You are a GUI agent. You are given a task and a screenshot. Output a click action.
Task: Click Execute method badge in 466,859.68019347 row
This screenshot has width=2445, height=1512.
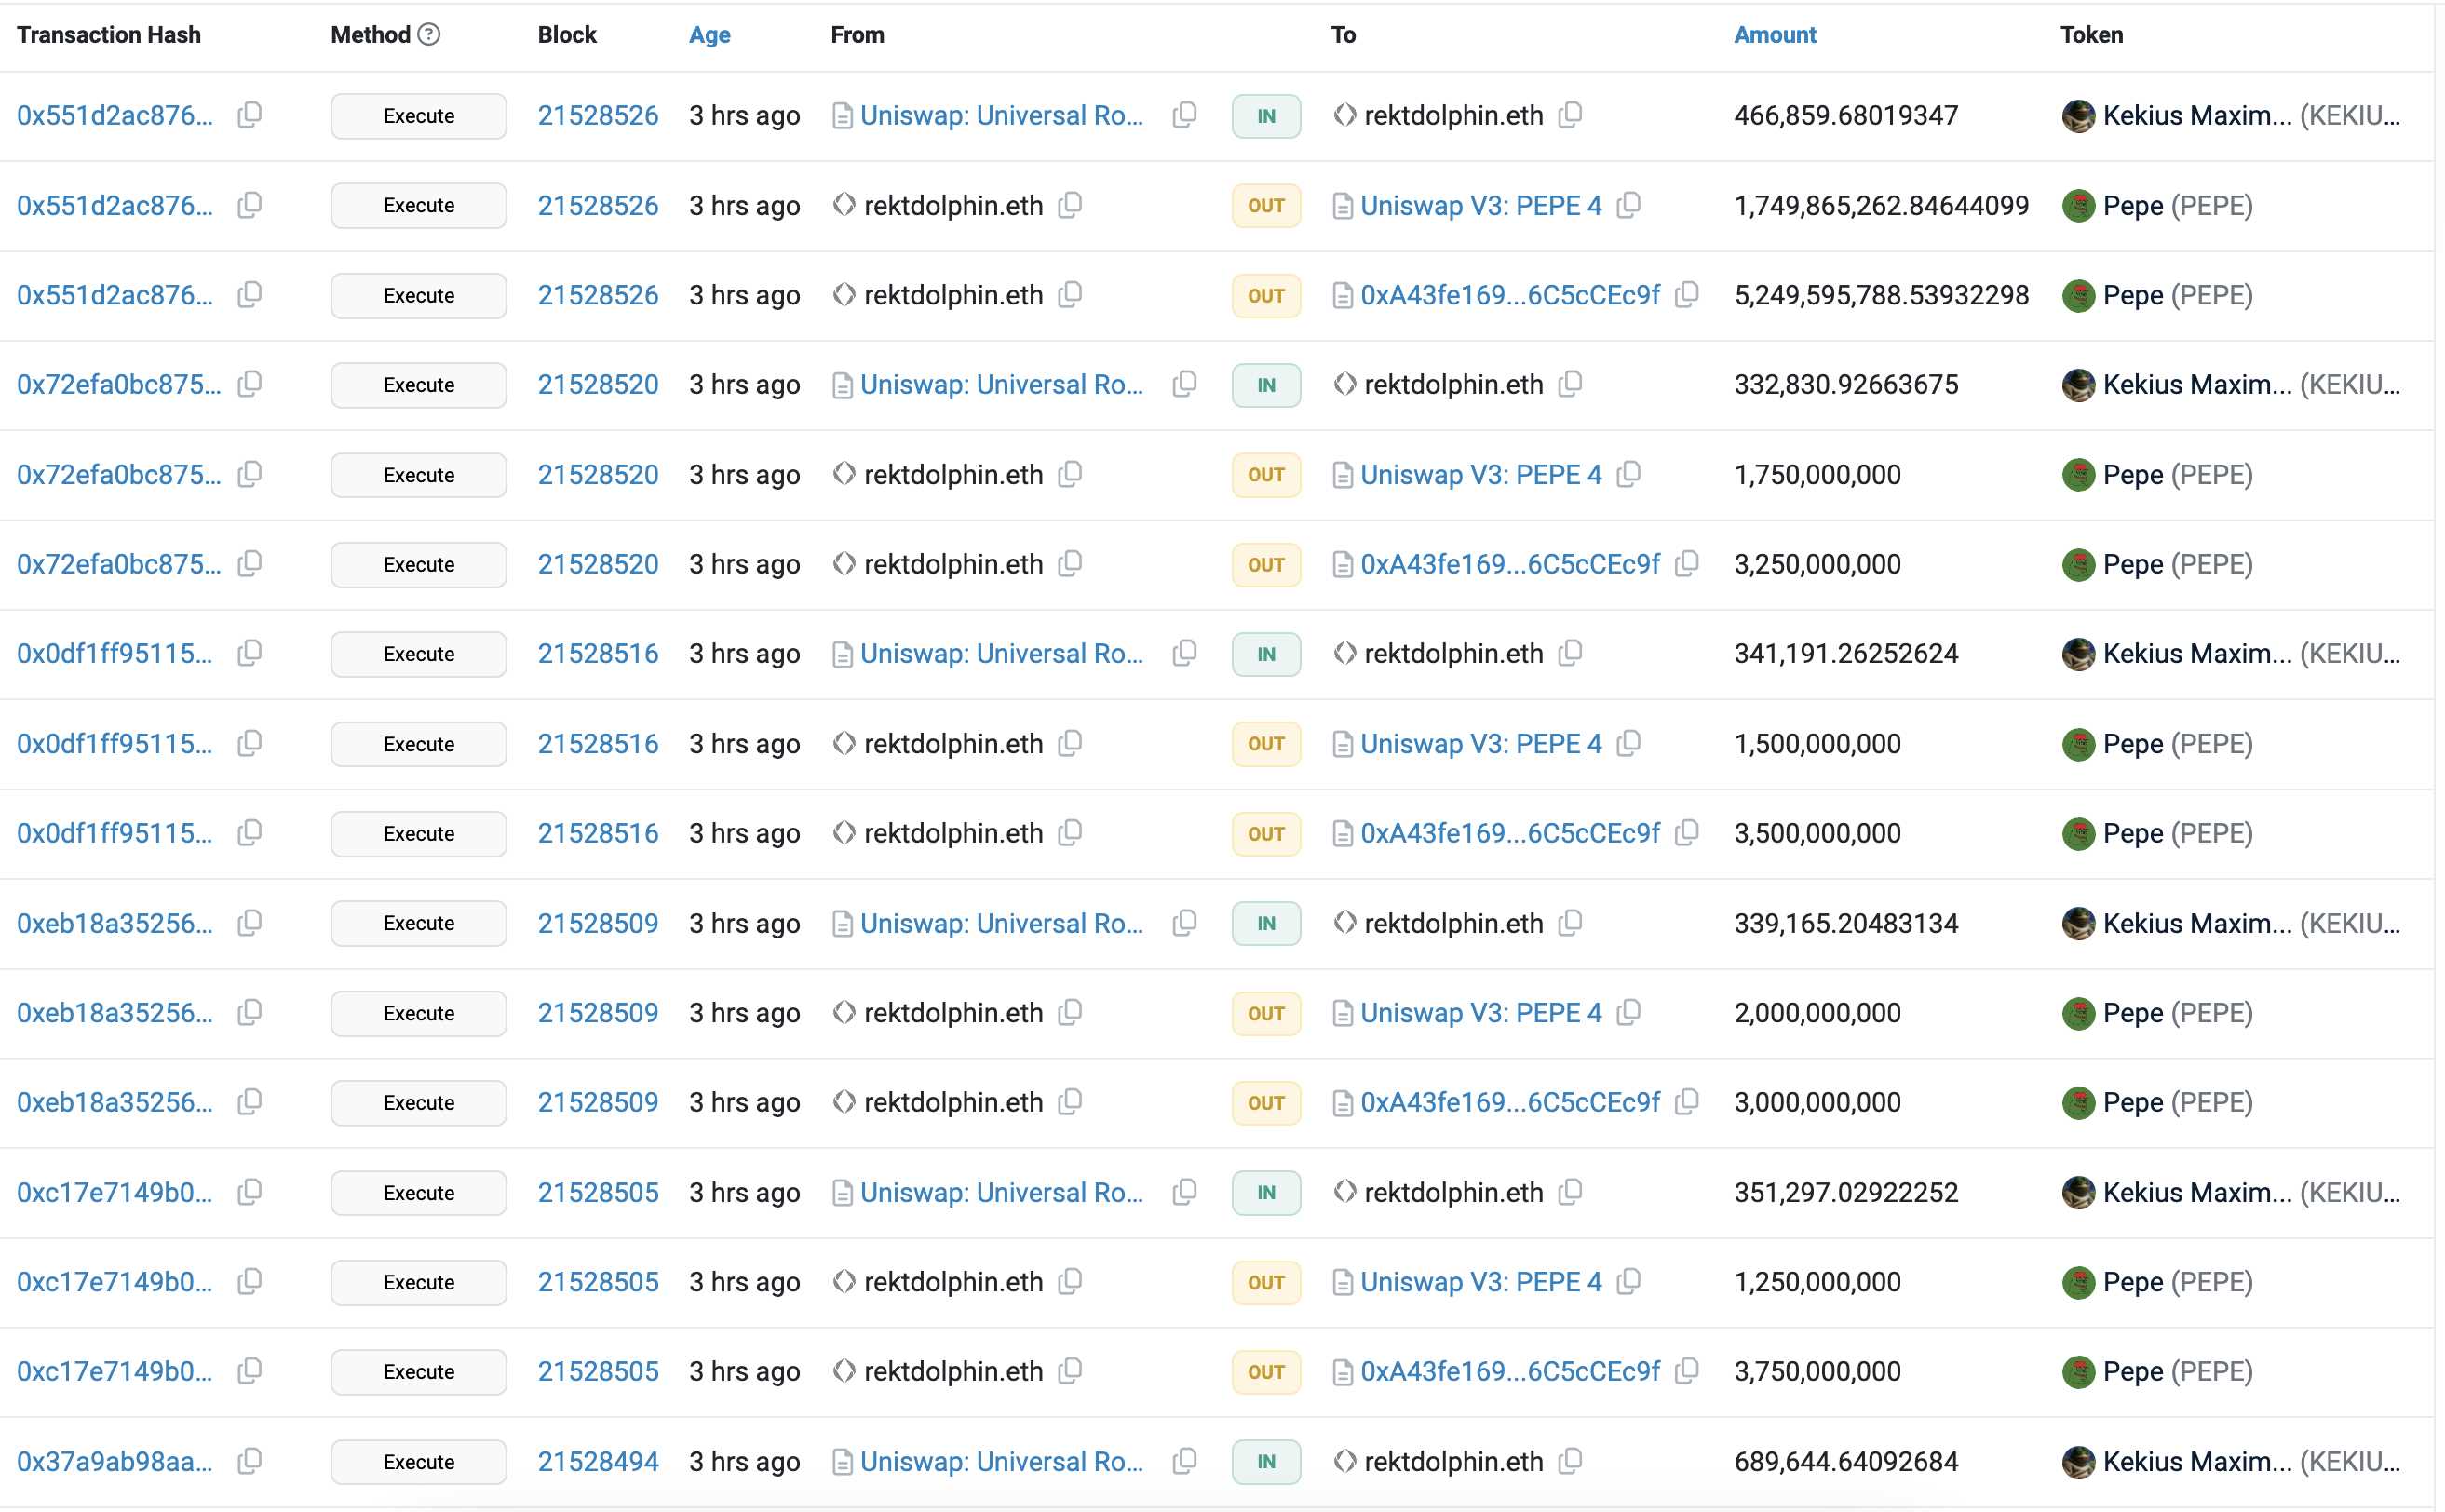[x=419, y=116]
